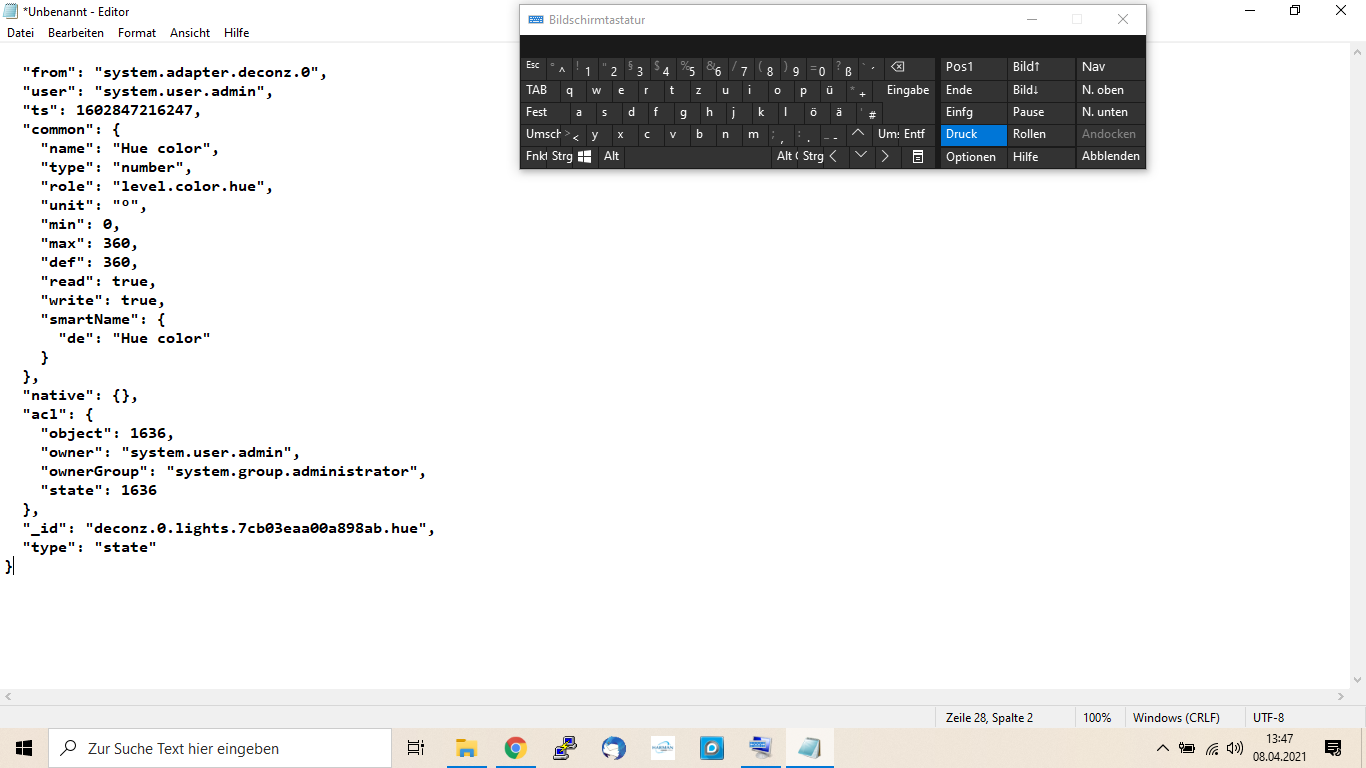This screenshot has width=1366, height=768.
Task: Toggle the left Alt key
Action: pyautogui.click(x=611, y=156)
